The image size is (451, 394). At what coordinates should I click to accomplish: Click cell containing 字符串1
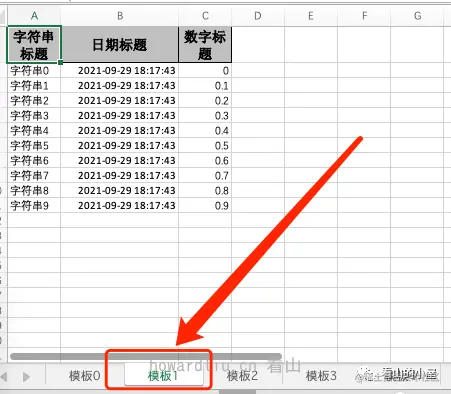point(34,85)
